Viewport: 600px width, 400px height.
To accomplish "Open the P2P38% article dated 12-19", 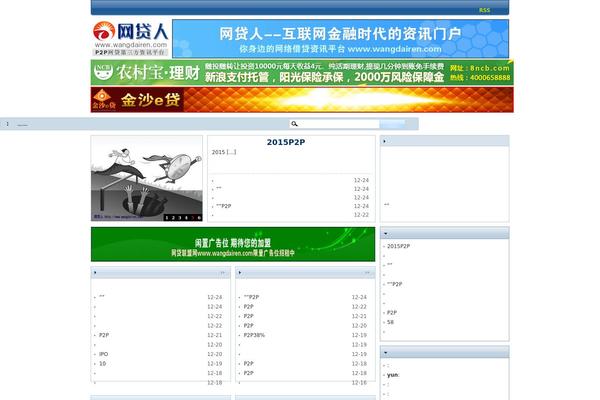I will (x=254, y=335).
